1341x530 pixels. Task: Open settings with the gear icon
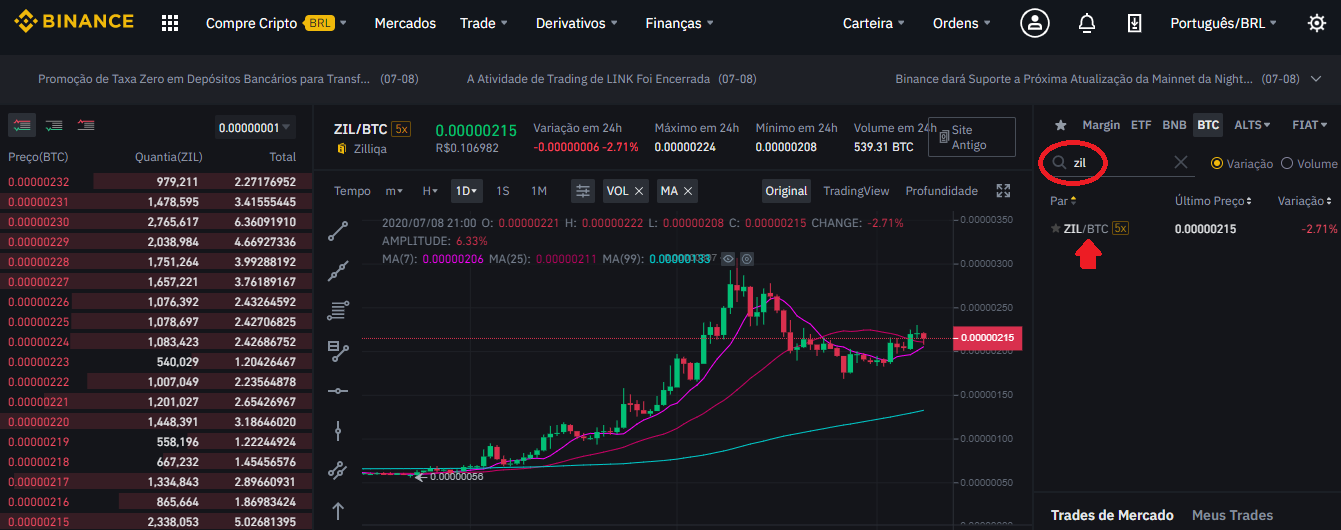1316,23
